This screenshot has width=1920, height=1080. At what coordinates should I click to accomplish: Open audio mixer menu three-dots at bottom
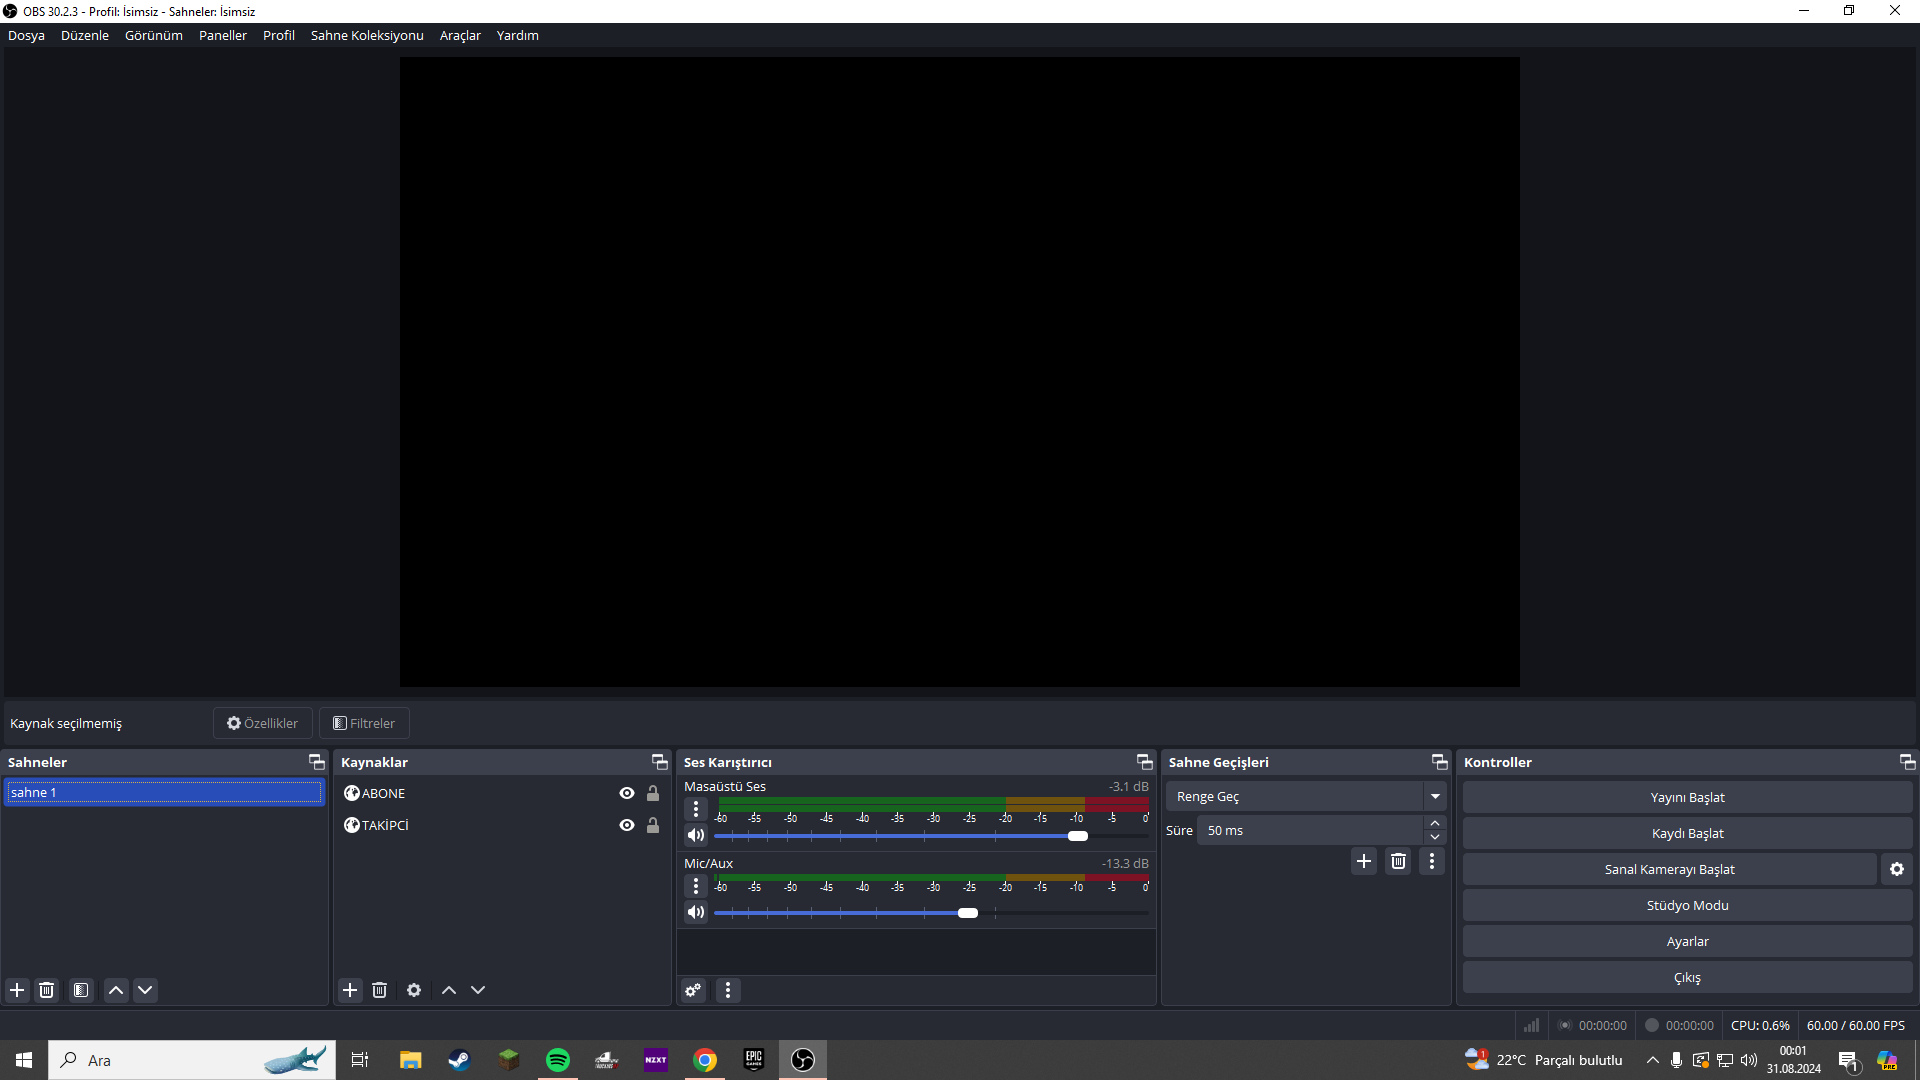coord(728,990)
